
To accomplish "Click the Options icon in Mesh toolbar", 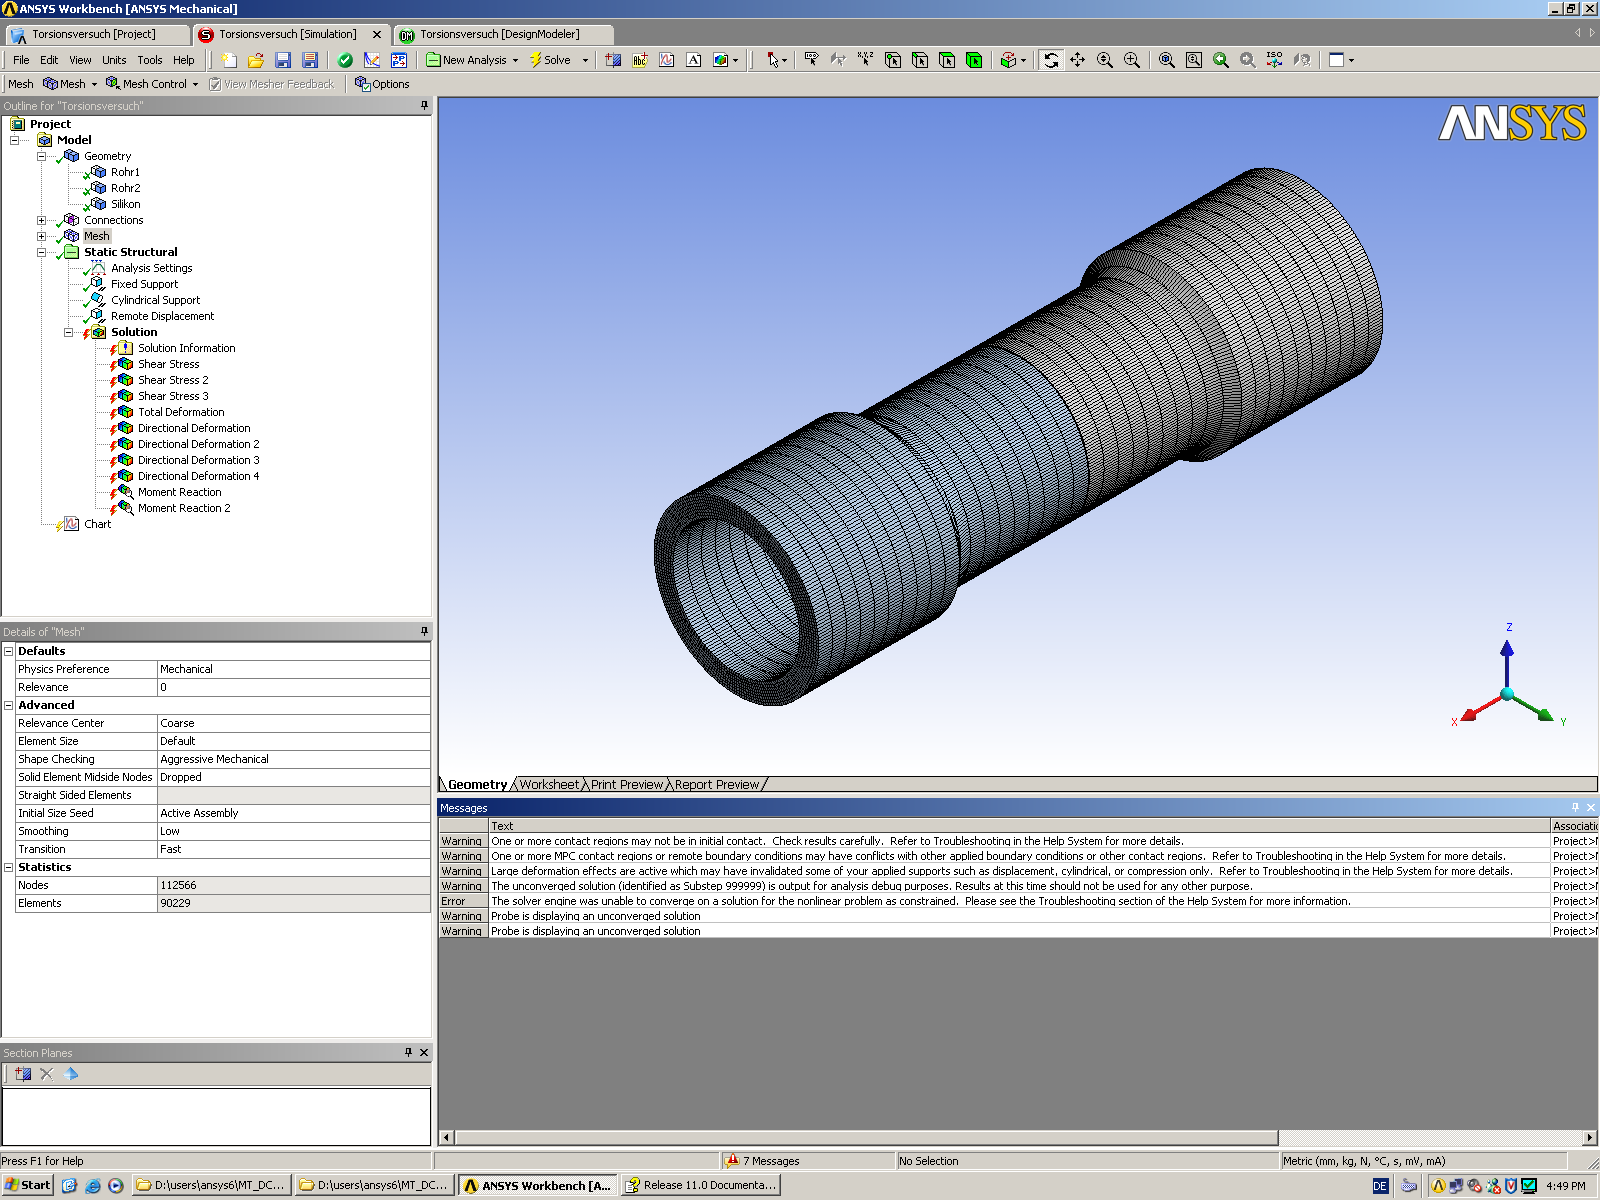I will pyautogui.click(x=382, y=84).
